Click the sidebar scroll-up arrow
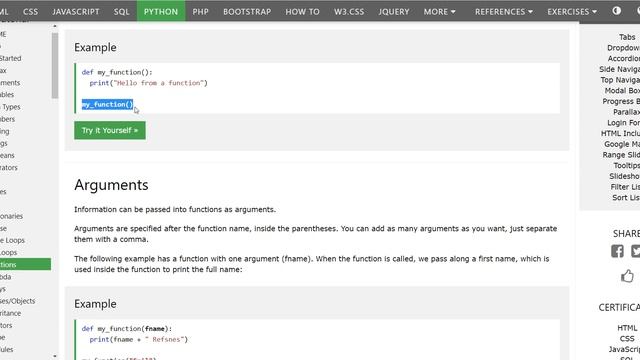 55,26
